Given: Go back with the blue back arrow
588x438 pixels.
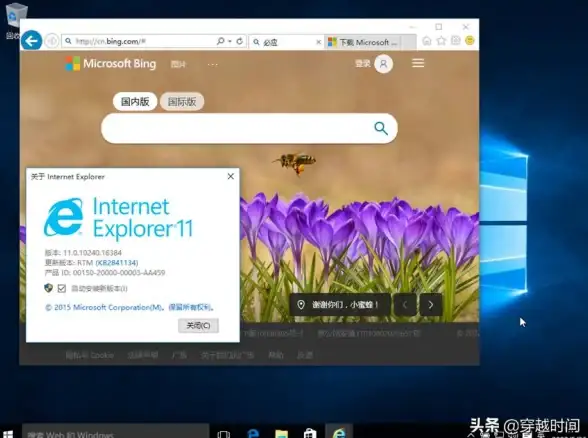Looking at the screenshot, I should [x=31, y=40].
